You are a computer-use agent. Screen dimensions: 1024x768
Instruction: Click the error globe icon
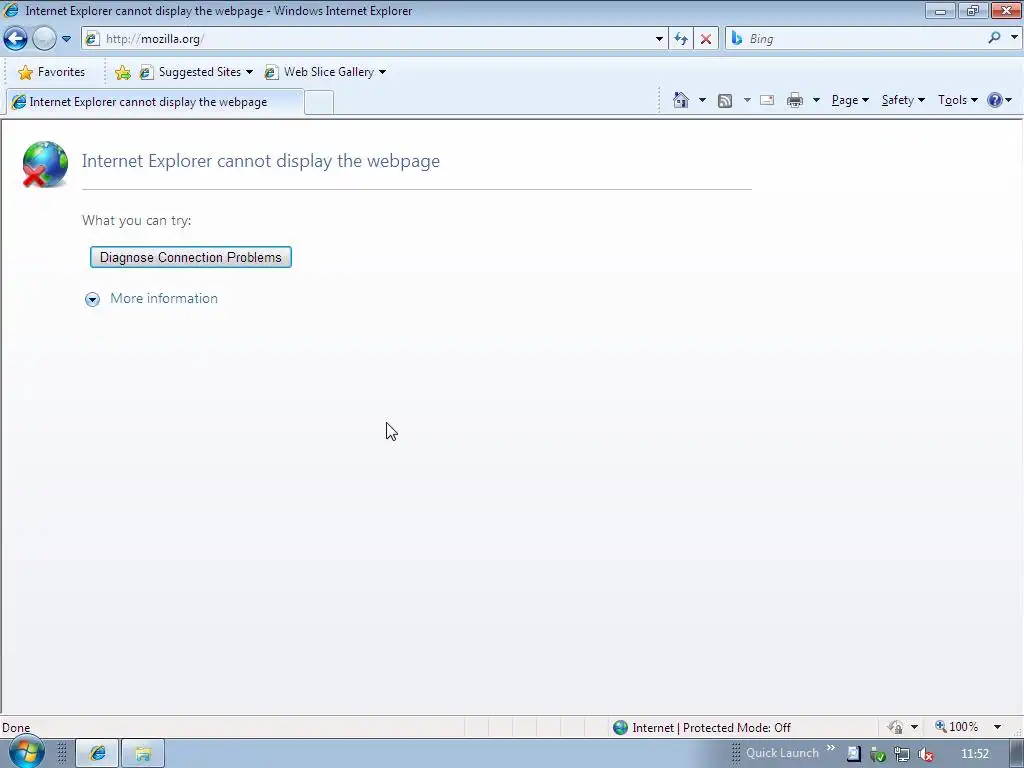coord(44,164)
